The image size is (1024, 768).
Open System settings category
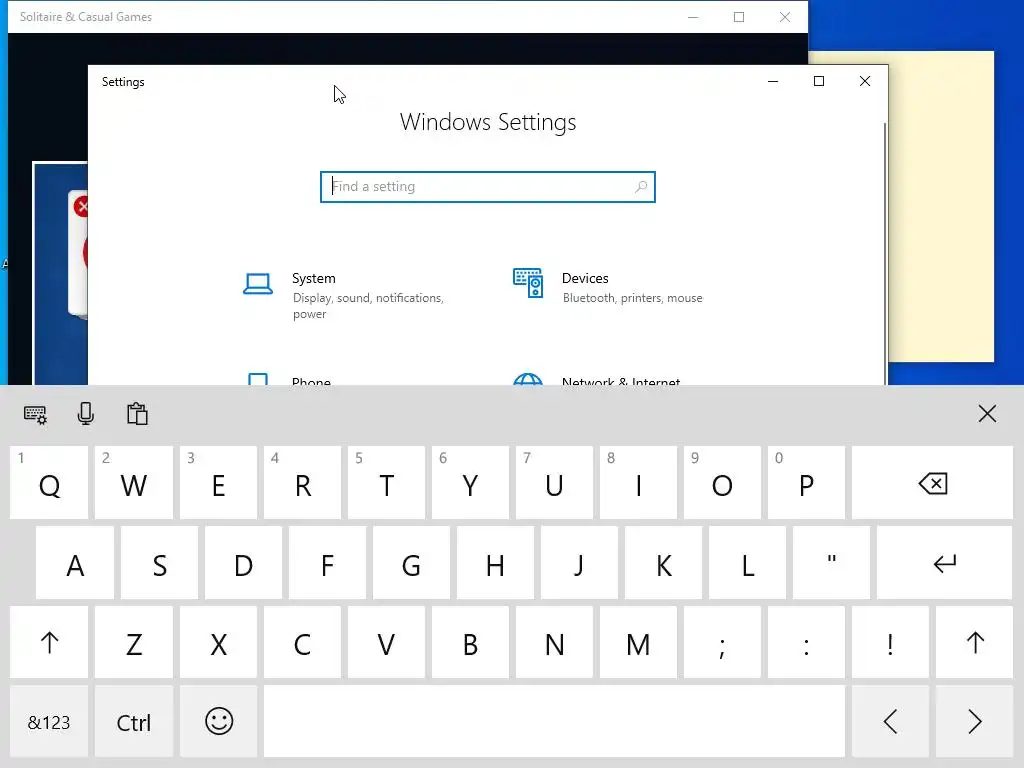click(346, 295)
